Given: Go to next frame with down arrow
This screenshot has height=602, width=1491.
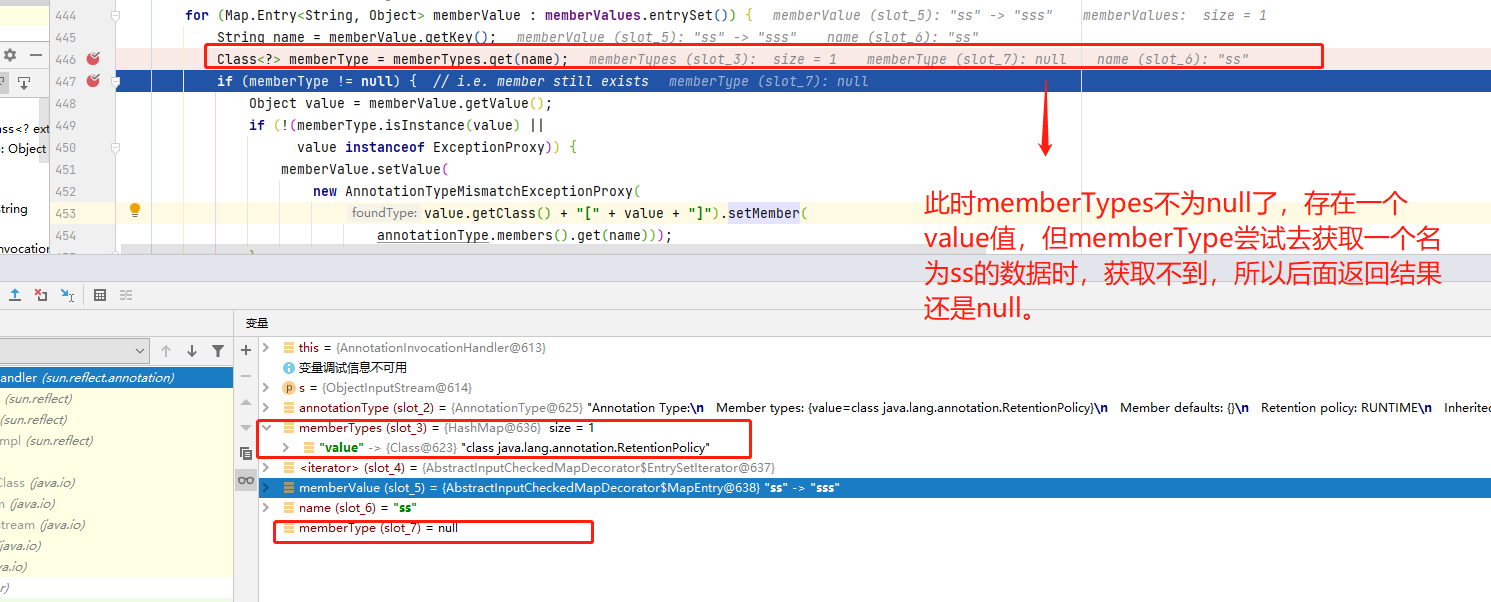Looking at the screenshot, I should (192, 351).
